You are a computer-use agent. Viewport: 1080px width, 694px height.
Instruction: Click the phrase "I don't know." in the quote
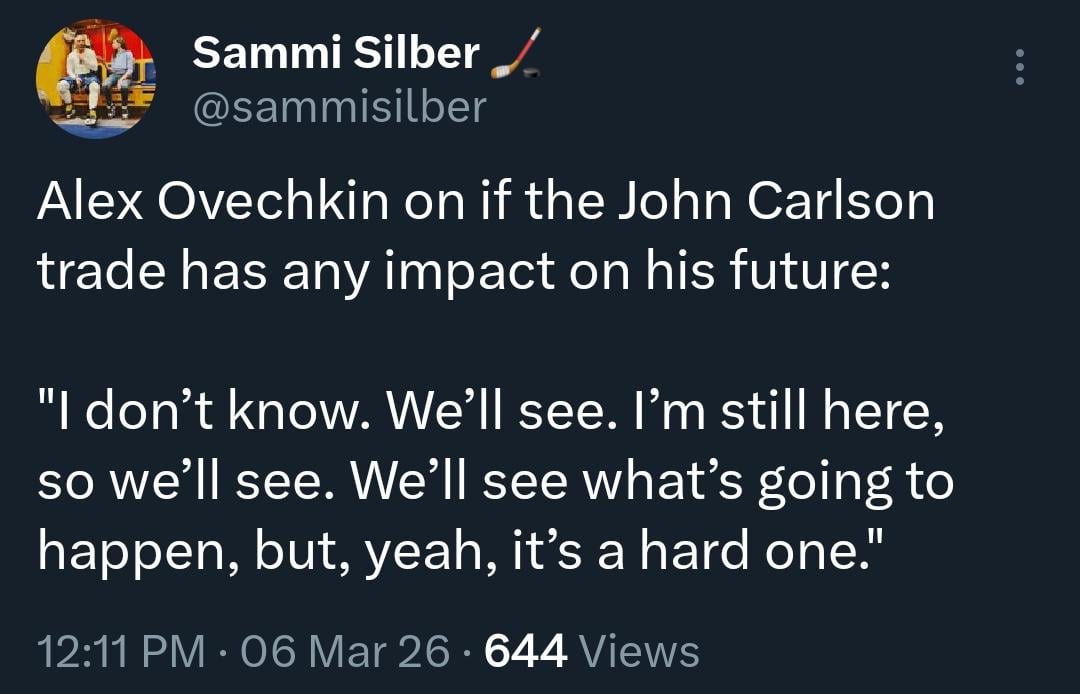pyautogui.click(x=199, y=415)
